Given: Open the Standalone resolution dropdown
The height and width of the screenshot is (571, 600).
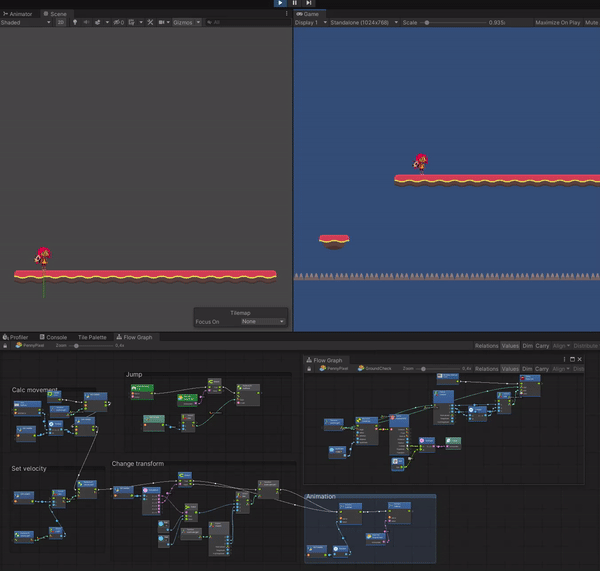Looking at the screenshot, I should click(362, 22).
